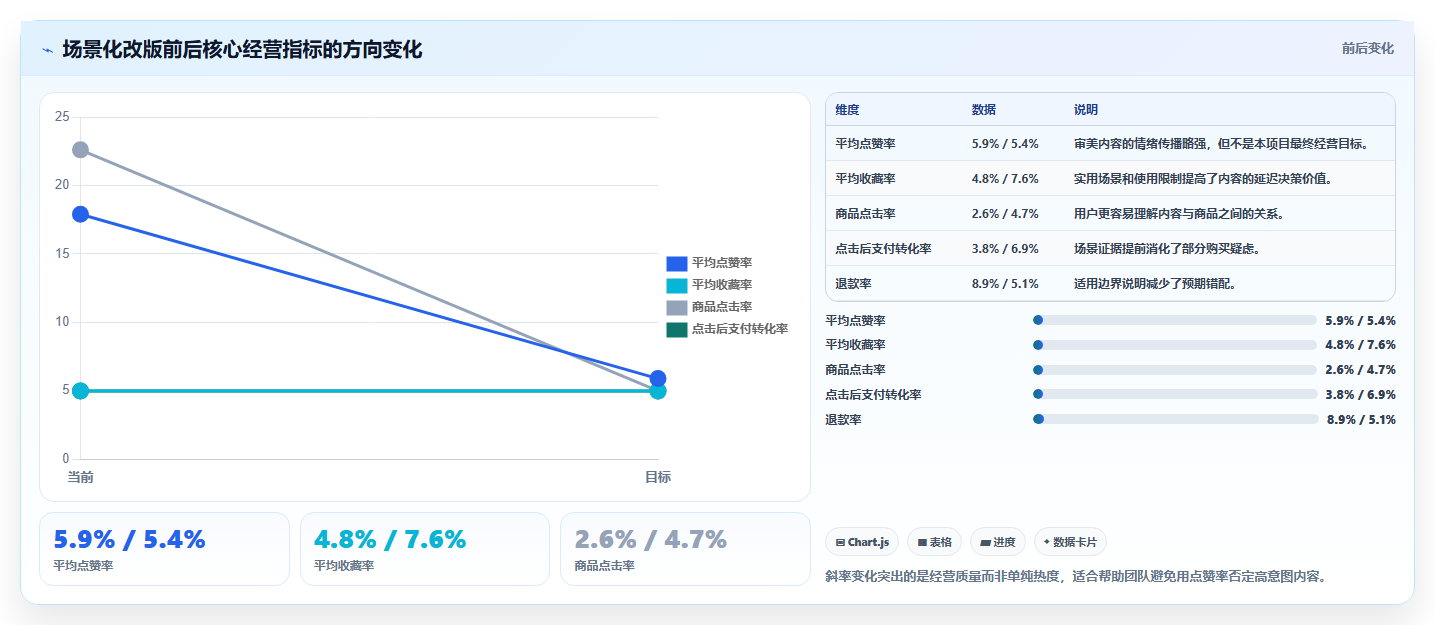
Task: Click 平均收藏率 progress bar
Action: tap(1175, 345)
